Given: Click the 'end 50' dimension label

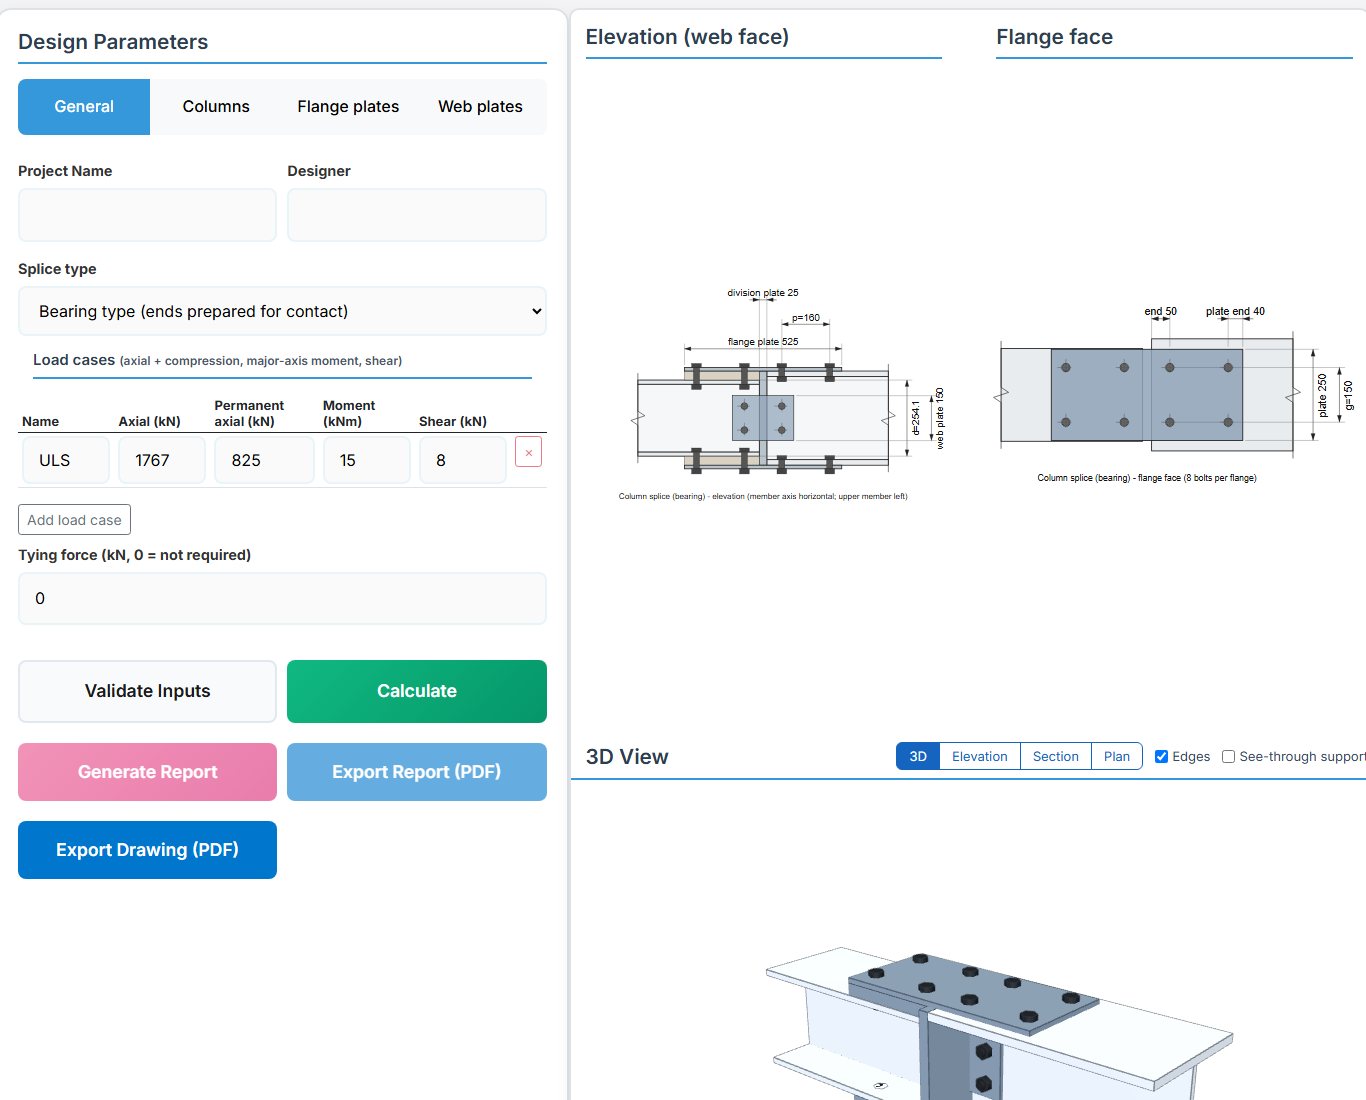Looking at the screenshot, I should [1161, 311].
